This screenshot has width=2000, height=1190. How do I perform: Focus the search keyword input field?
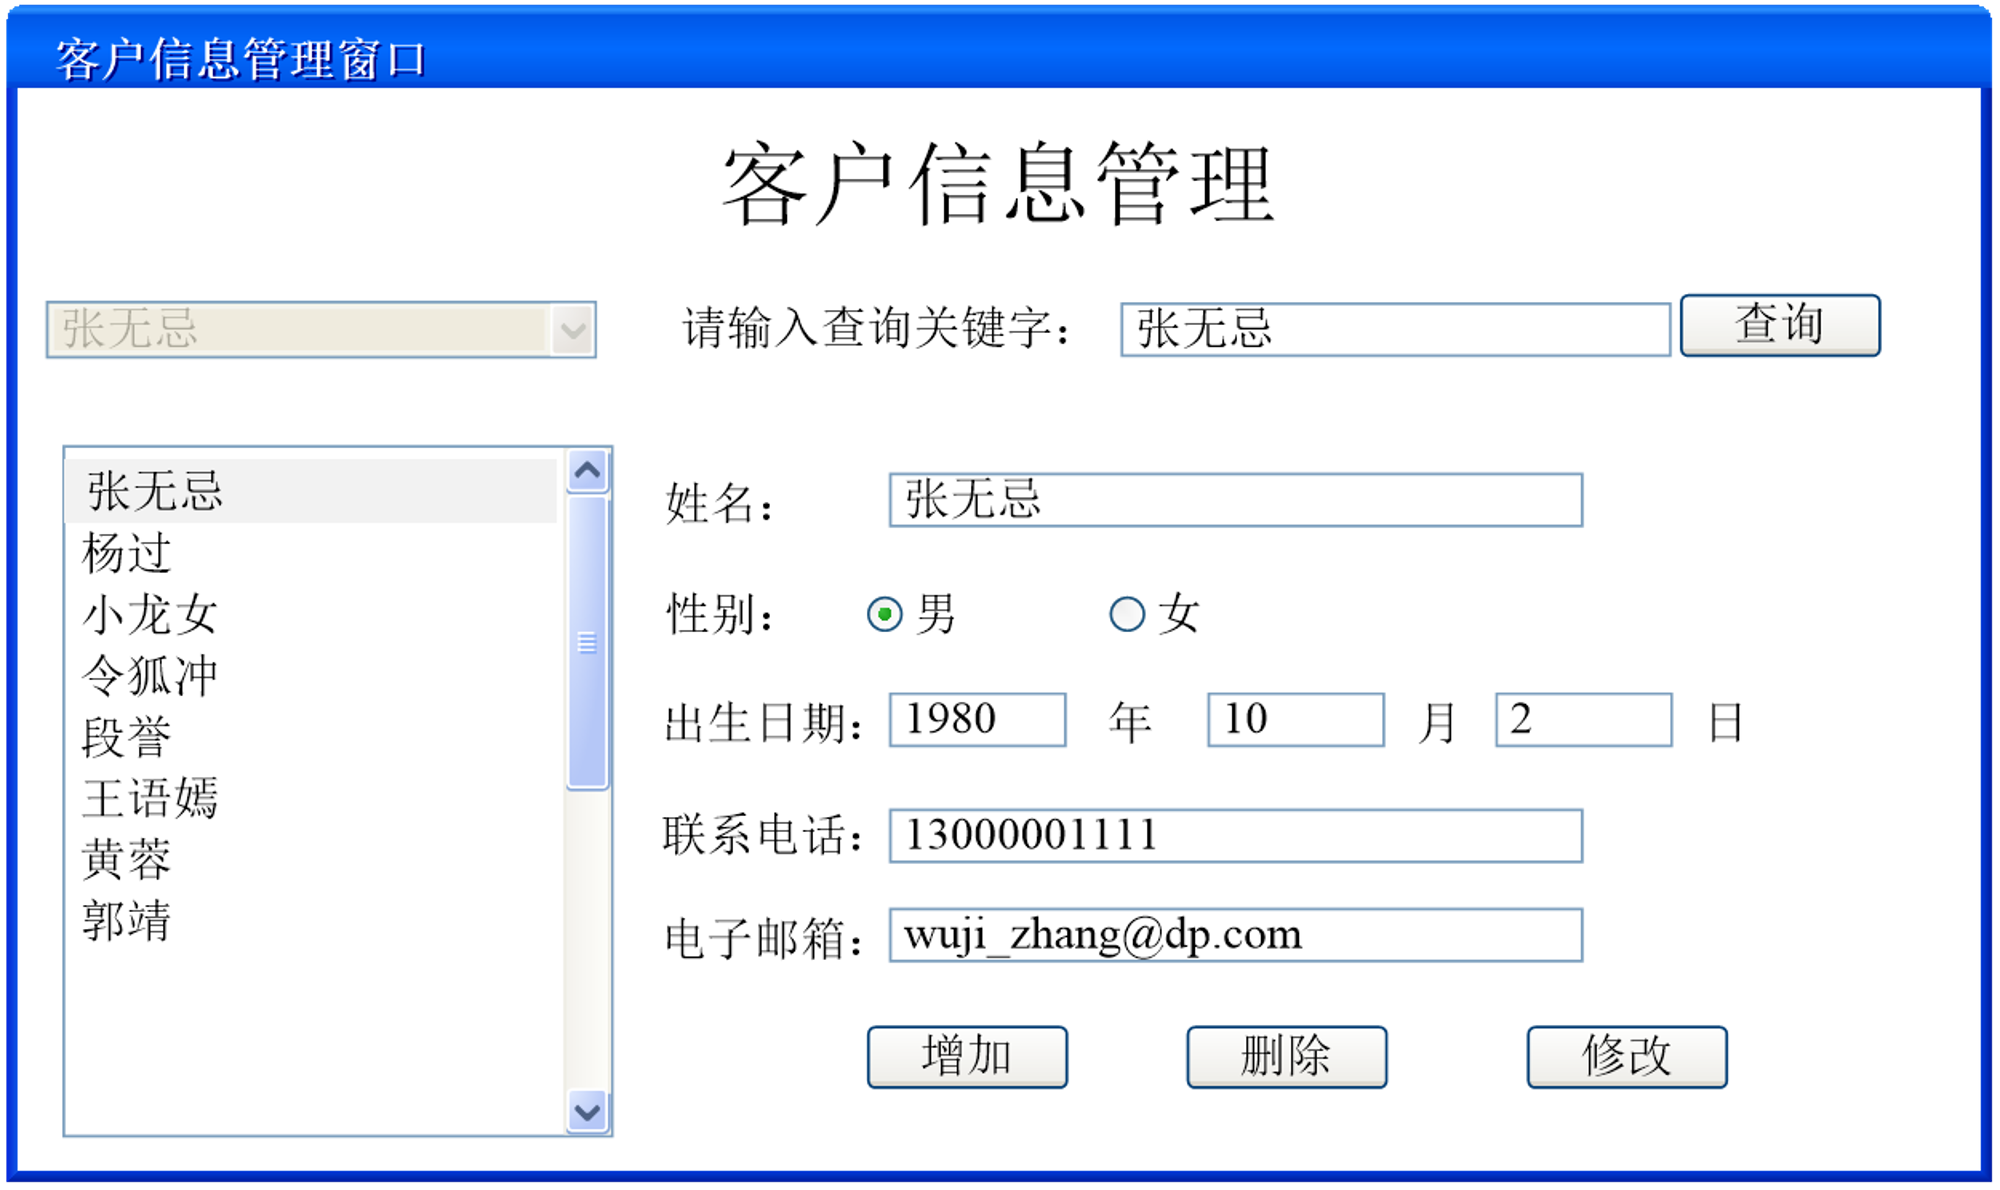point(1396,329)
